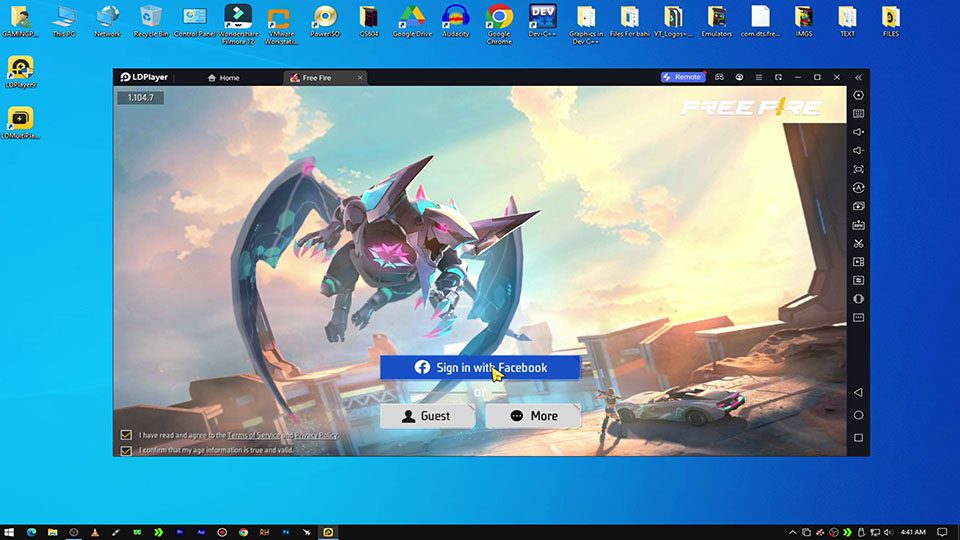This screenshot has width=960, height=540.
Task: Open Microsoft Edge from the taskbar
Action: pyautogui.click(x=31, y=532)
